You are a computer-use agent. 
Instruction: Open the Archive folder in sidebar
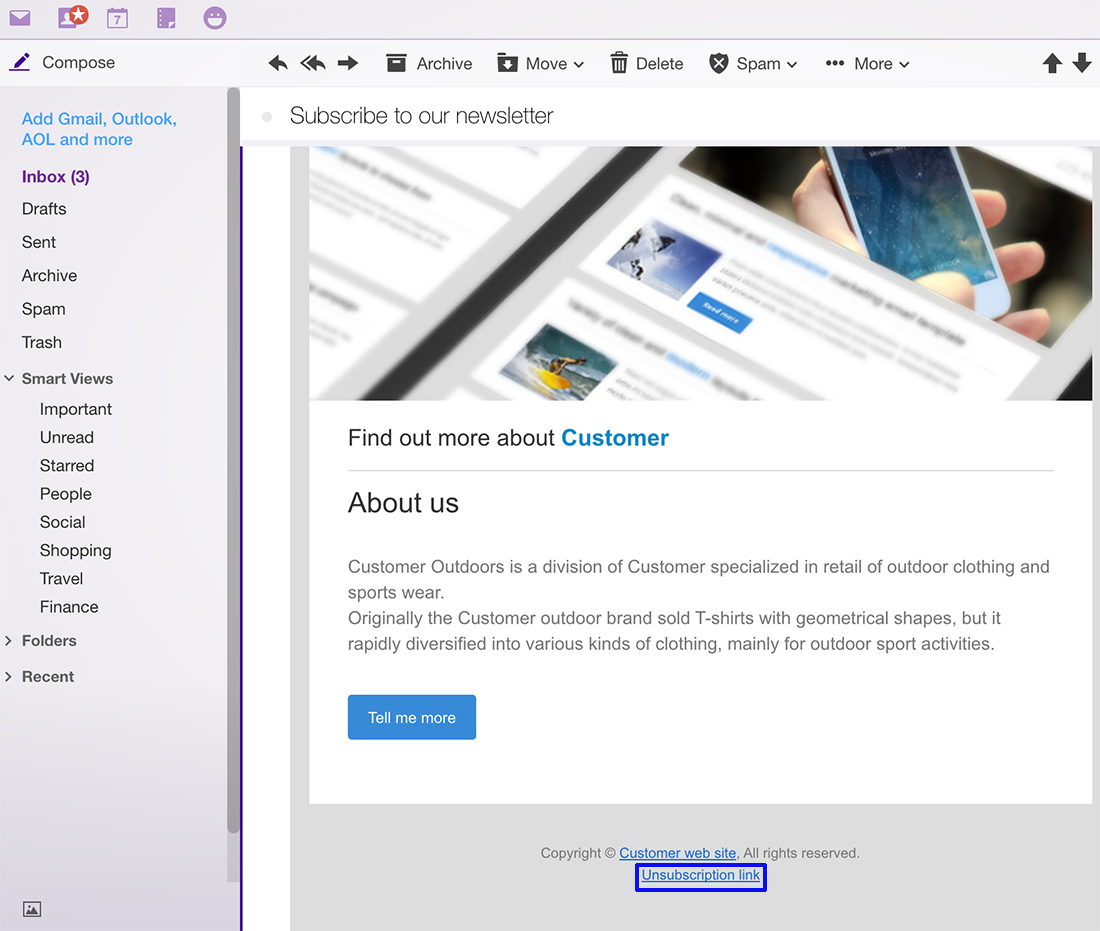point(49,276)
